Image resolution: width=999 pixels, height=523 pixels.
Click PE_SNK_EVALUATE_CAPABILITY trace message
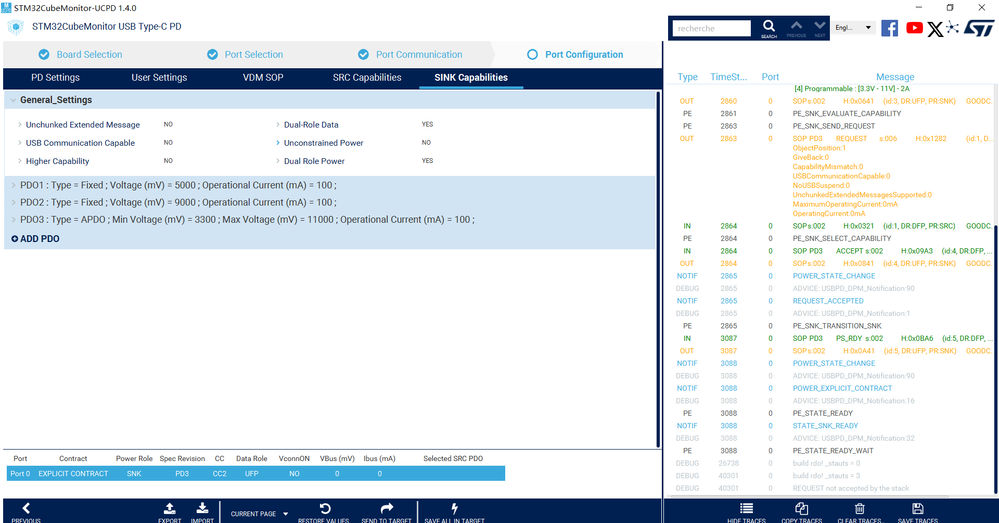tap(847, 113)
